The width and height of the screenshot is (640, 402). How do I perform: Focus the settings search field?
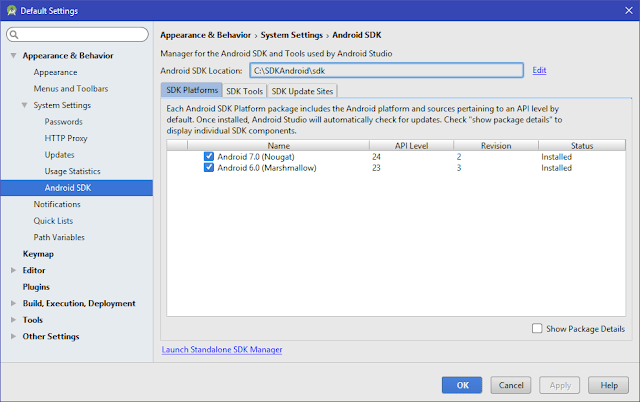pos(78,35)
